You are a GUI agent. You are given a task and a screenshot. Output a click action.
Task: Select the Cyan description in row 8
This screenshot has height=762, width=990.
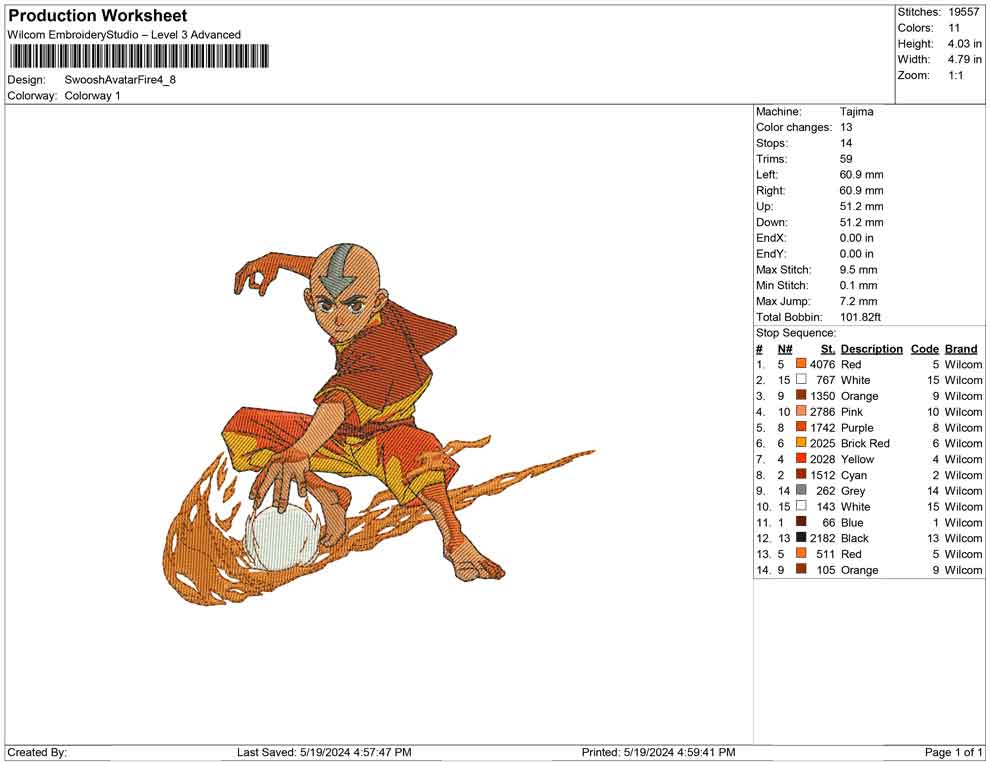(x=854, y=475)
